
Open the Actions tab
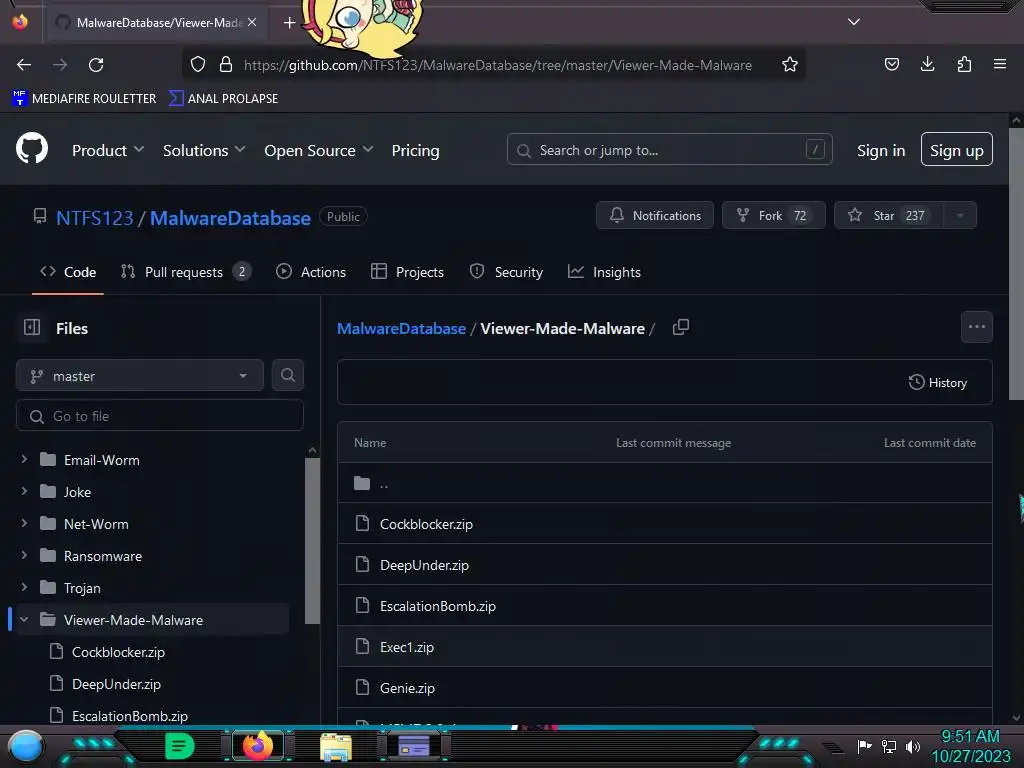[x=311, y=272]
